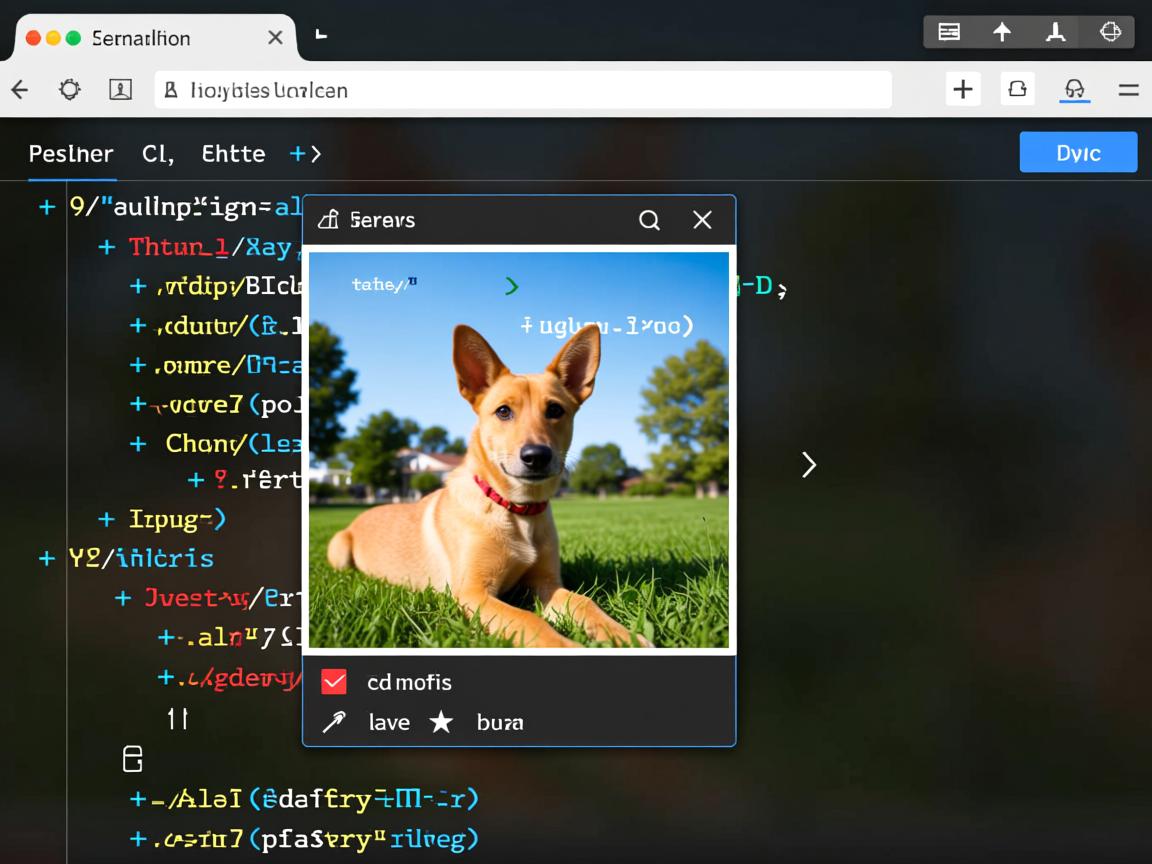
Task: Click the list view icon in top-right toolbar
Action: click(x=949, y=32)
